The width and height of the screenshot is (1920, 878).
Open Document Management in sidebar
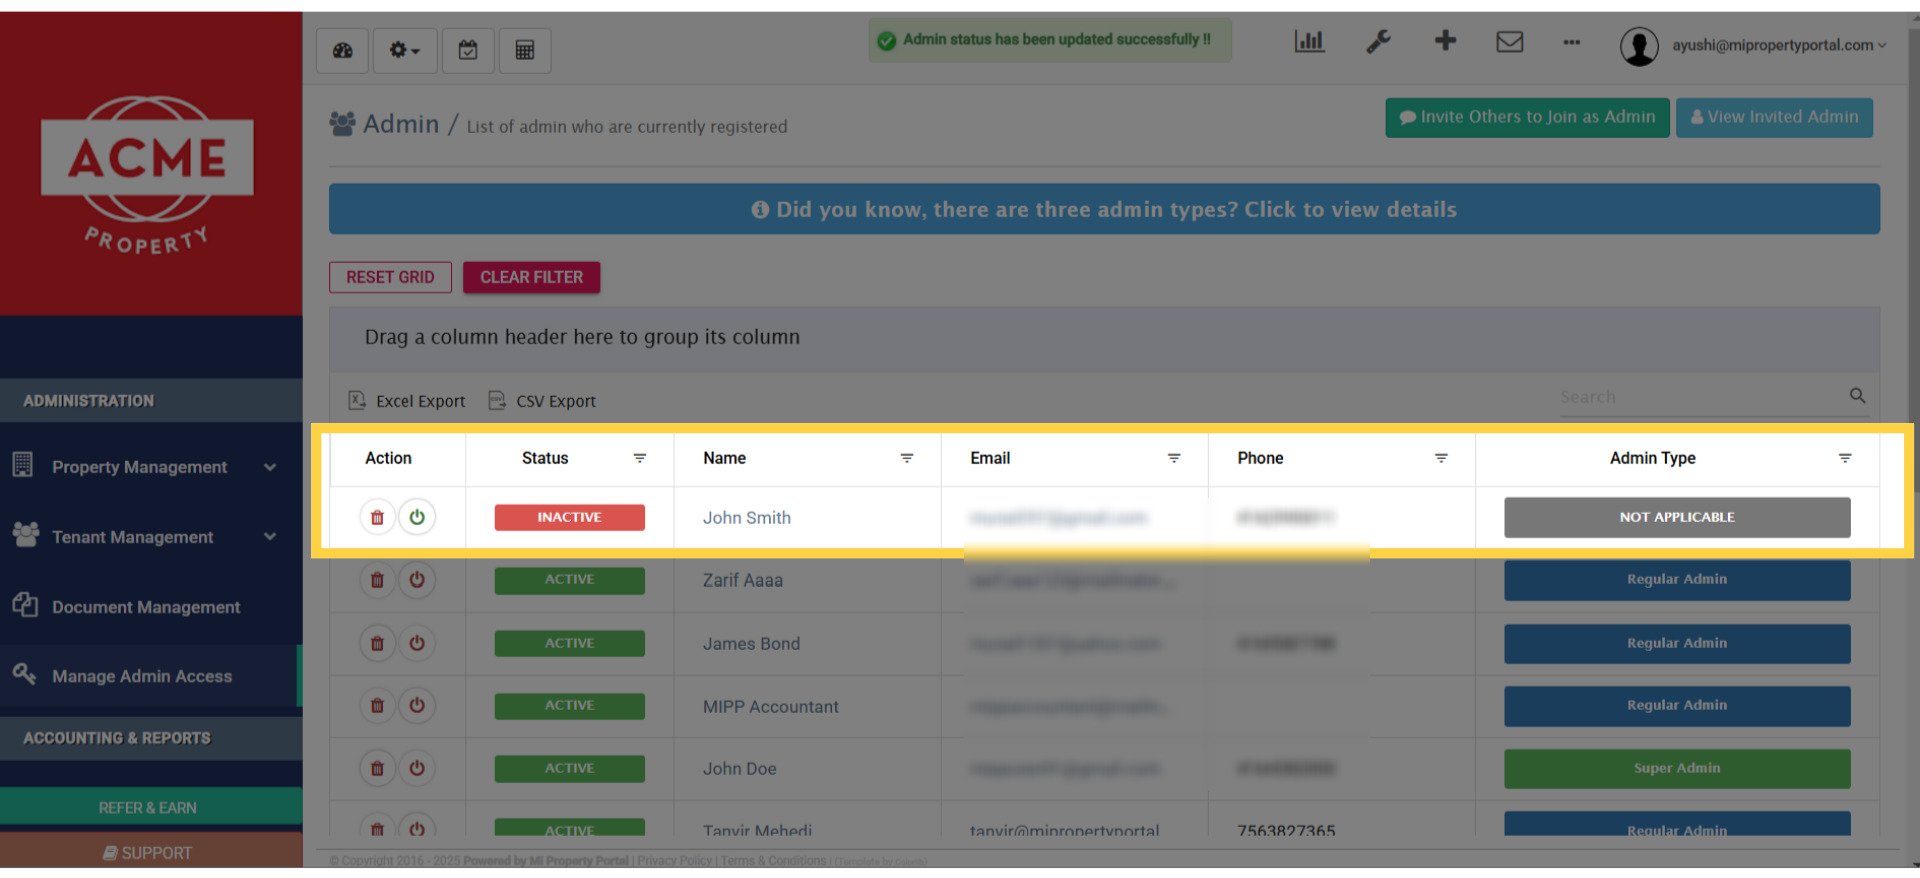(150, 607)
